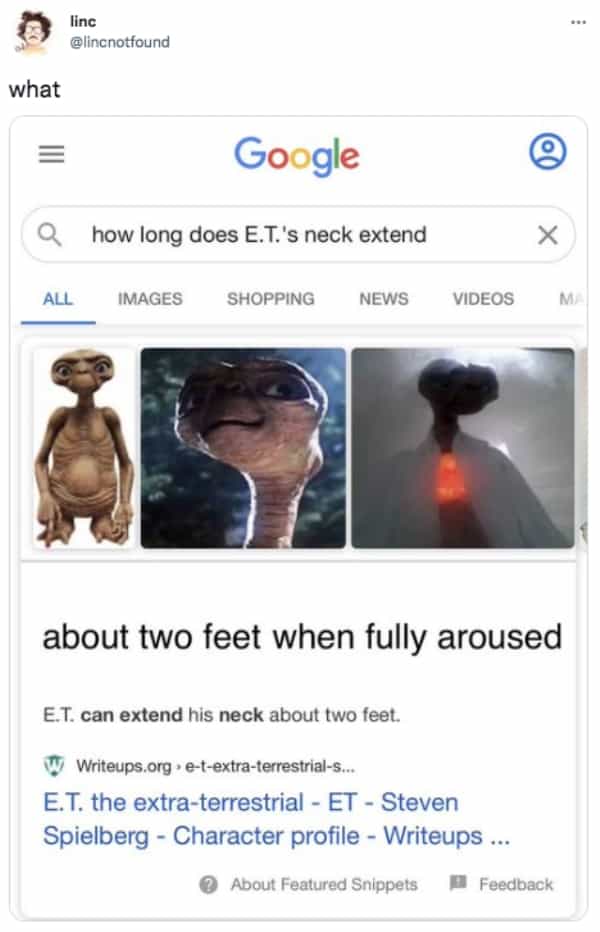600x932 pixels.
Task: Open the Google account profile icon
Action: point(548,152)
